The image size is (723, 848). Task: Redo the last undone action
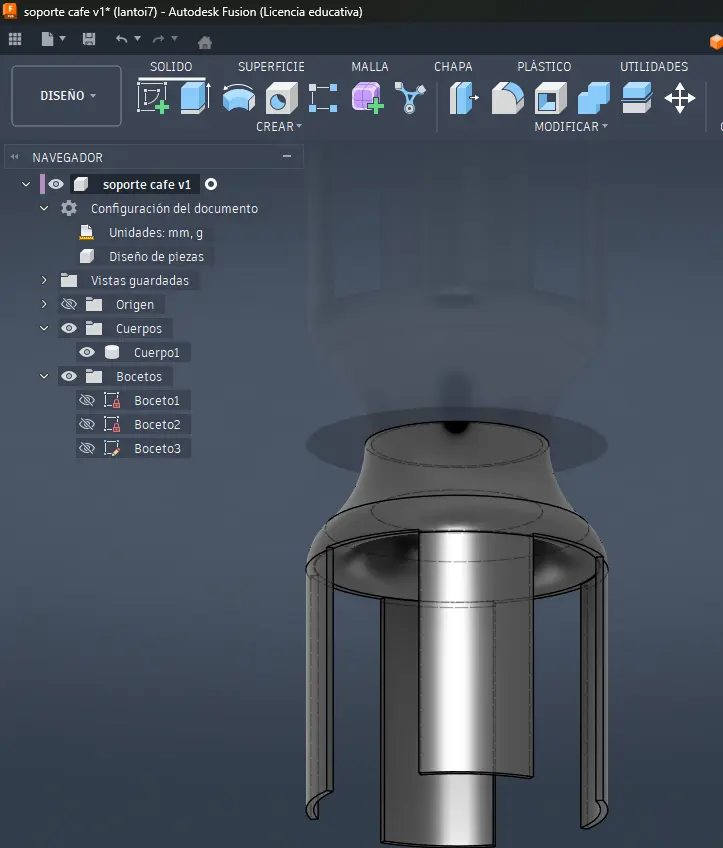[158, 39]
